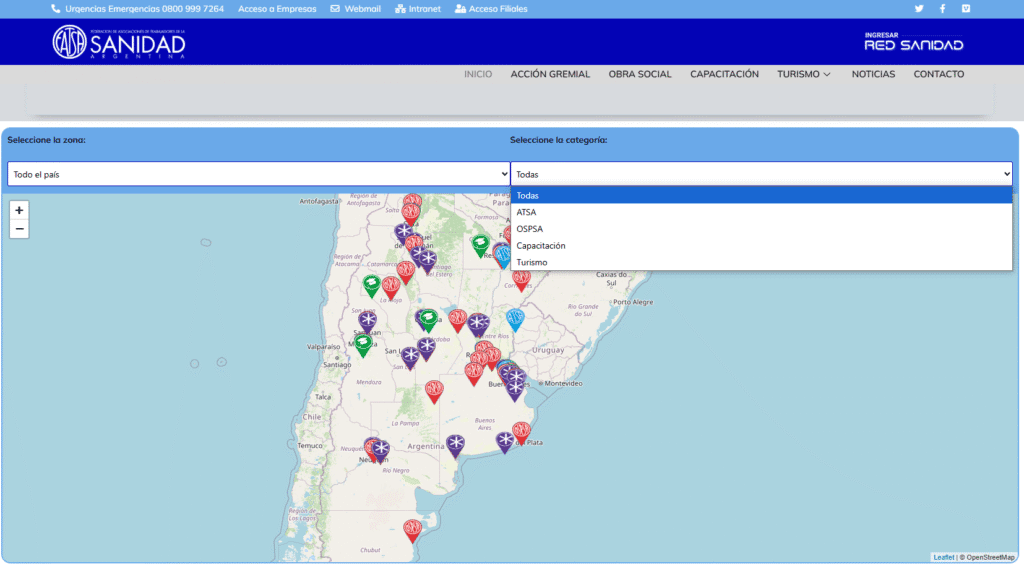Select the green marker at Córdoba
Image resolution: width=1024 pixels, height=564 pixels.
(429, 321)
